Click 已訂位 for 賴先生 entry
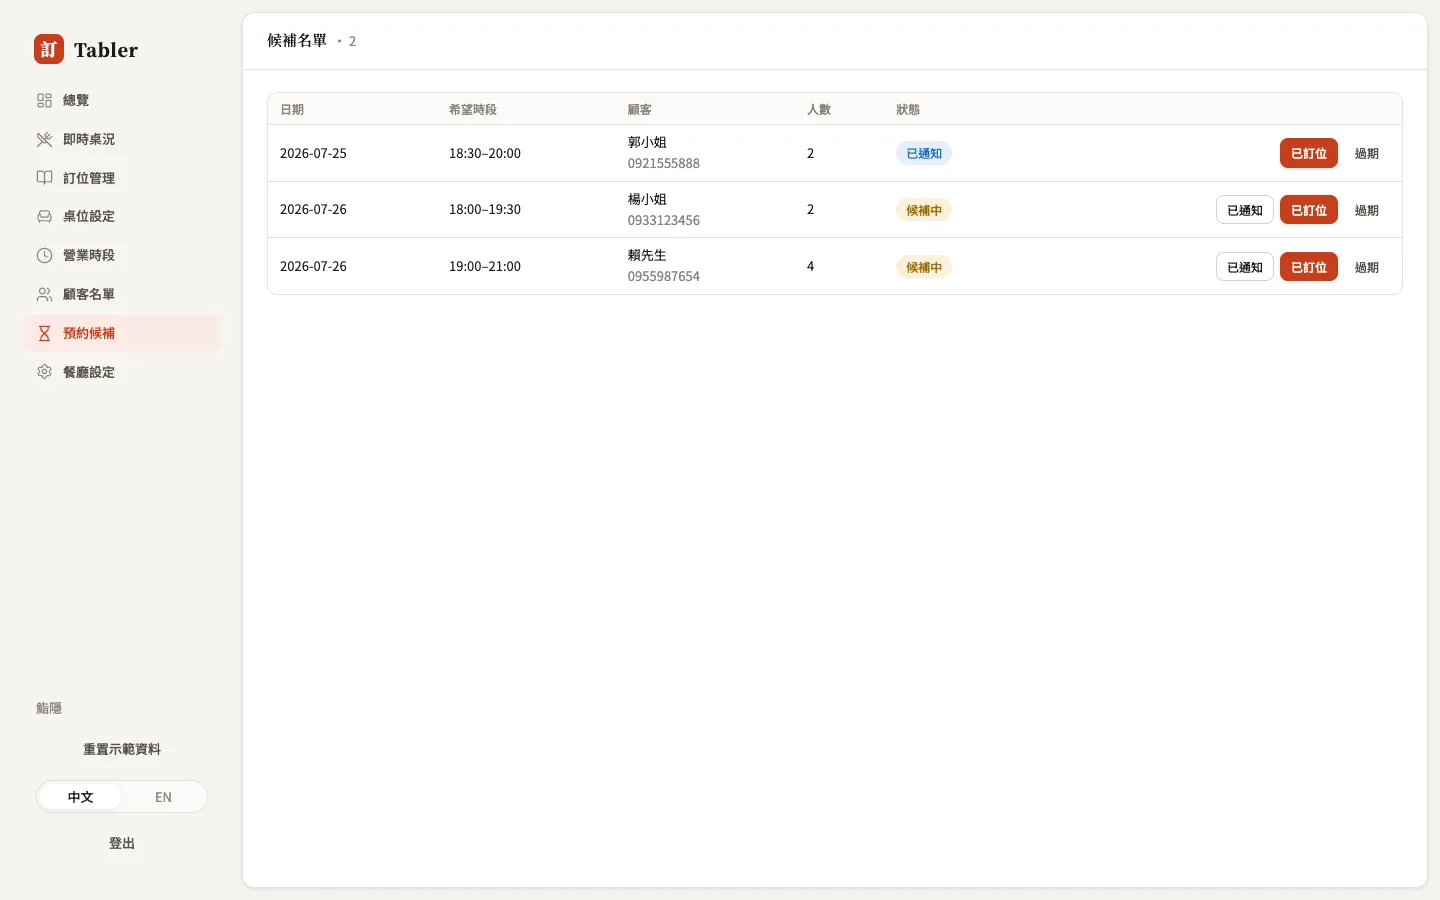Viewport: 1440px width, 900px height. (x=1308, y=267)
